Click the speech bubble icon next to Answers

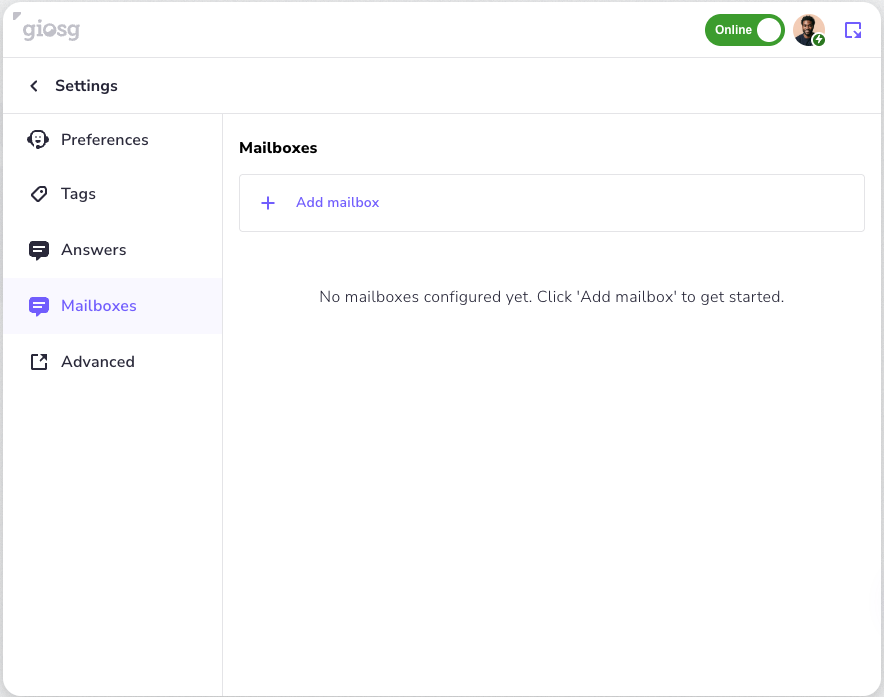38,249
